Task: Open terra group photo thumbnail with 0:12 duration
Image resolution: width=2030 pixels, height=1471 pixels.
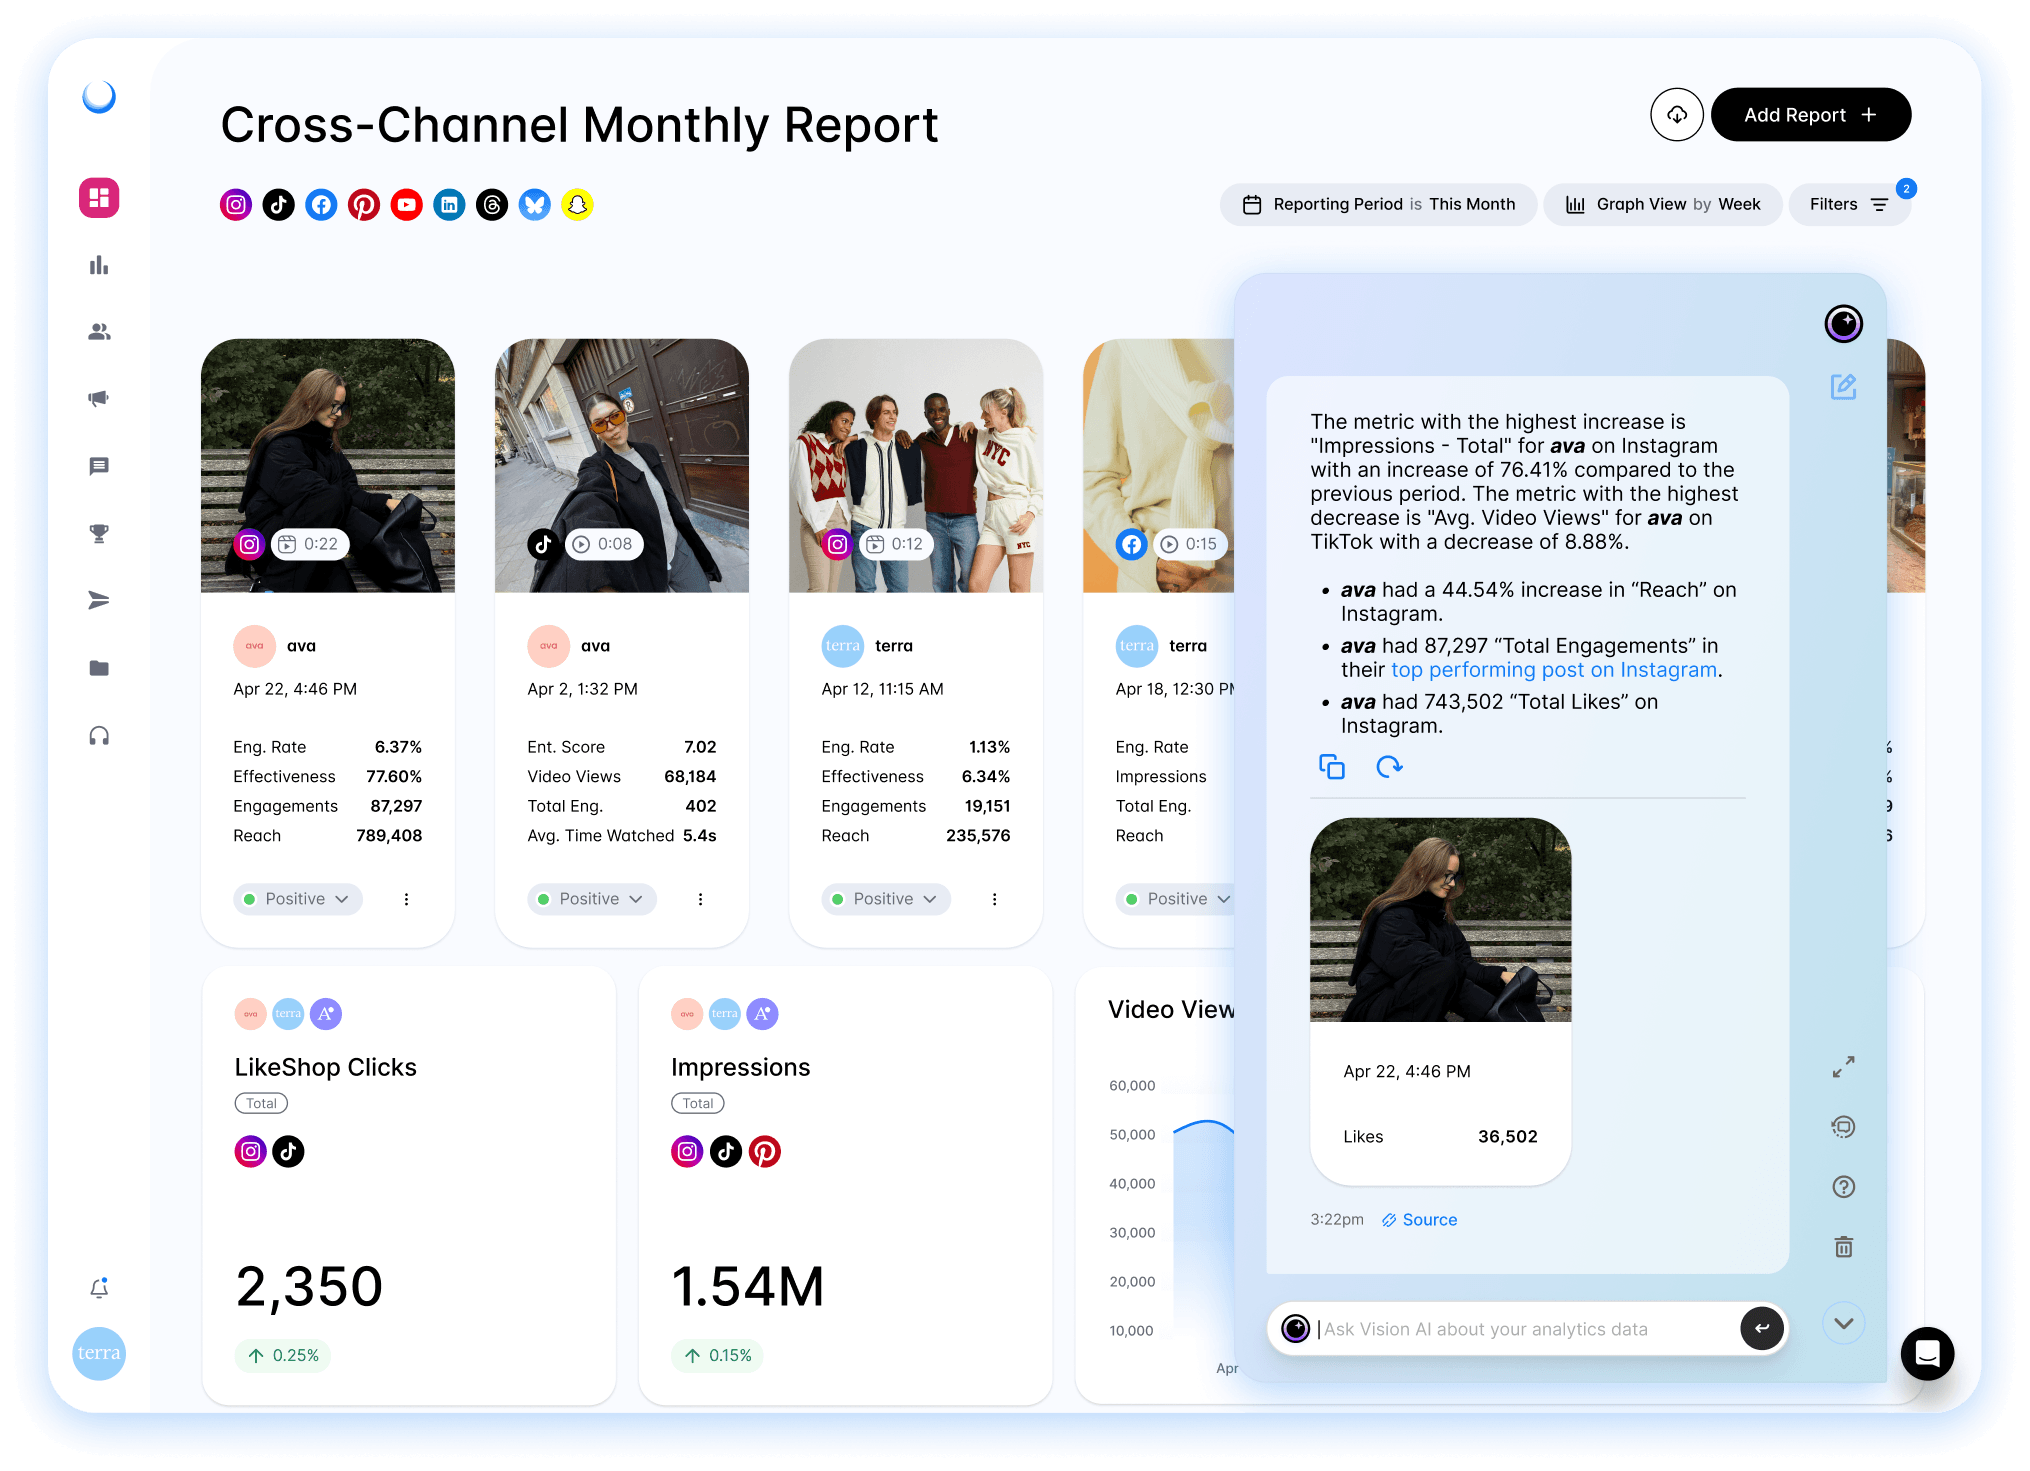Action: pos(916,466)
